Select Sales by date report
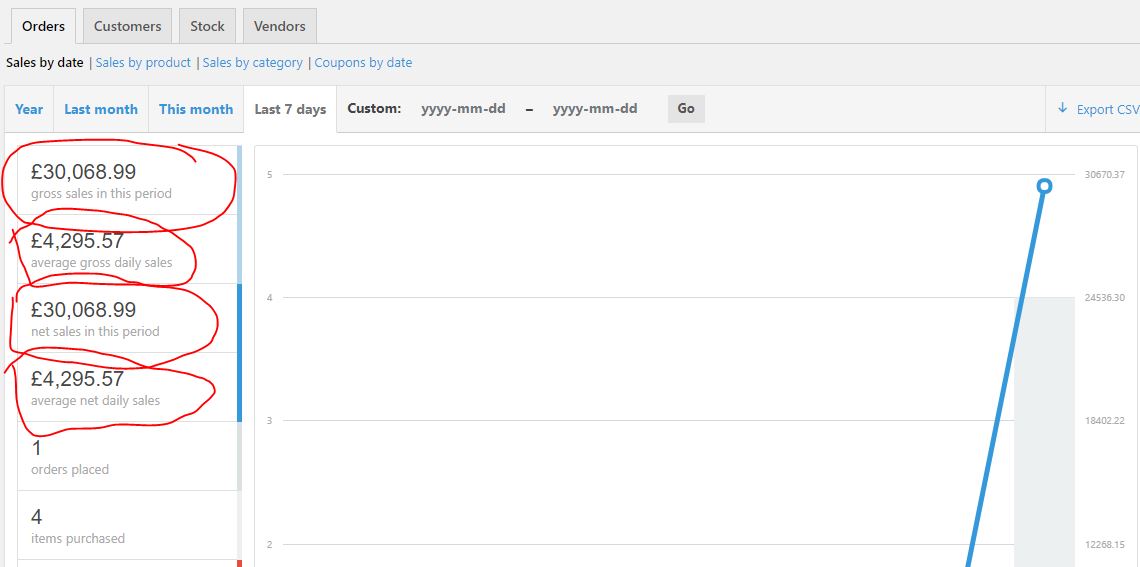This screenshot has height=567, width=1140. (44, 63)
